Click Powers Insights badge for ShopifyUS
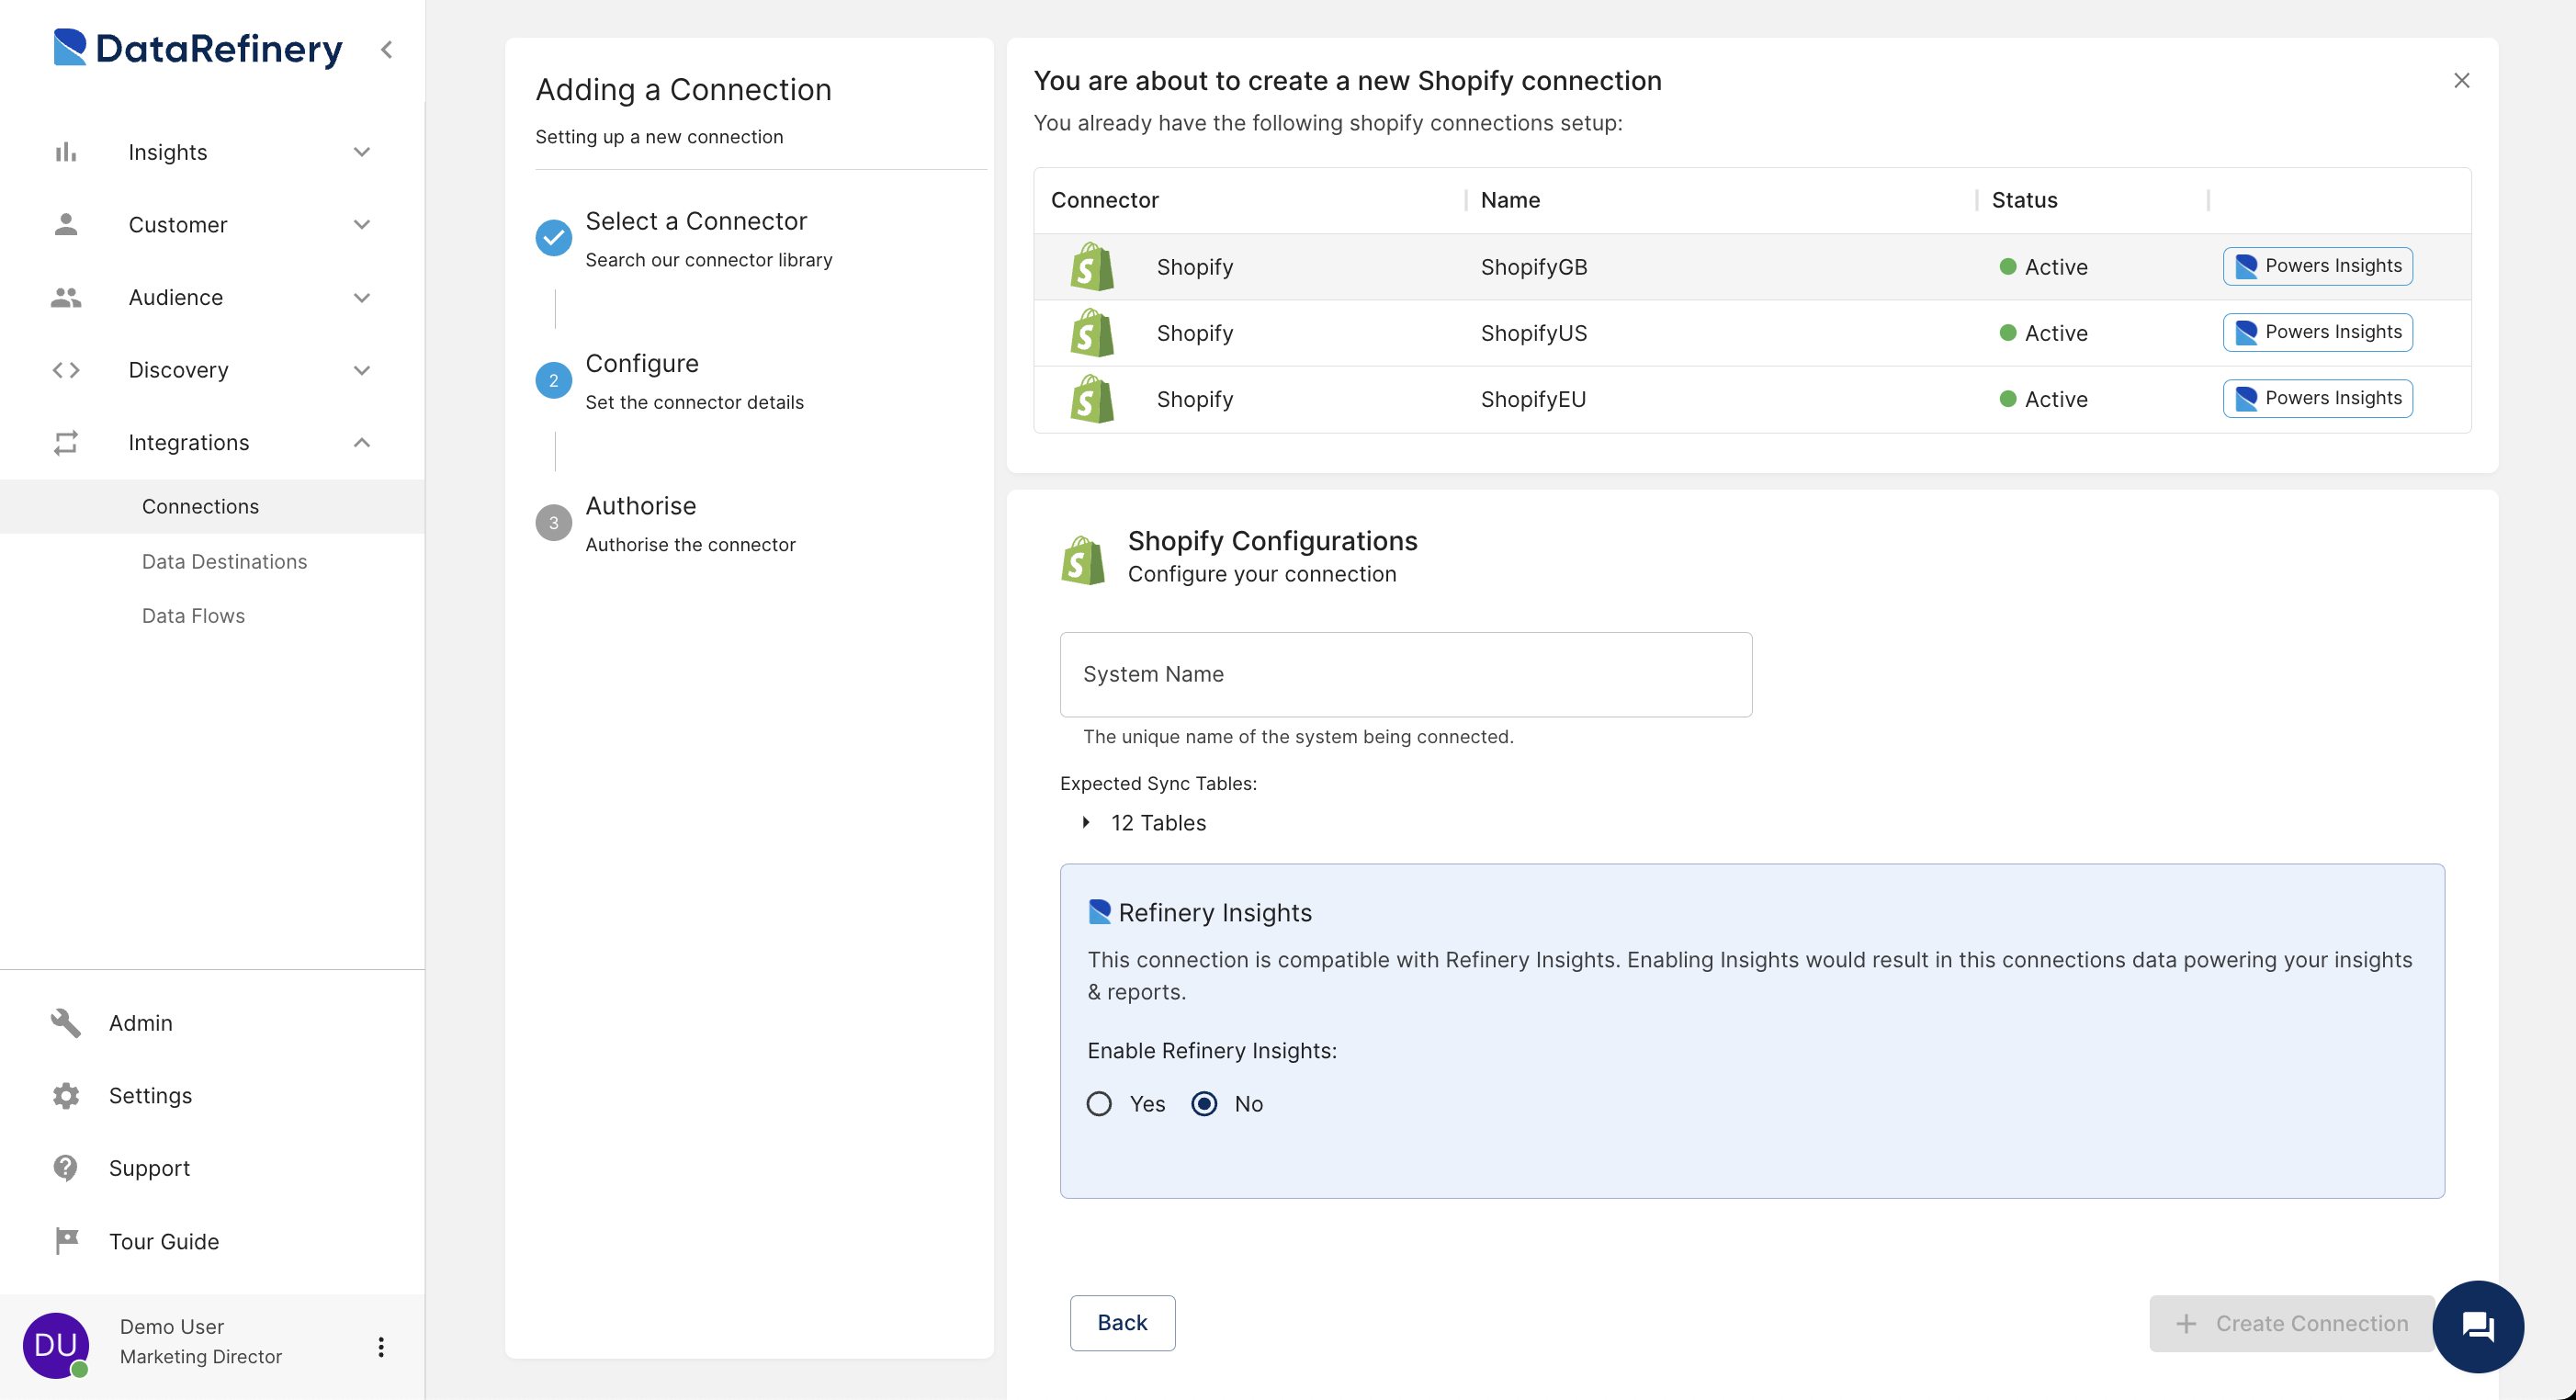The width and height of the screenshot is (2576, 1400). [2317, 332]
